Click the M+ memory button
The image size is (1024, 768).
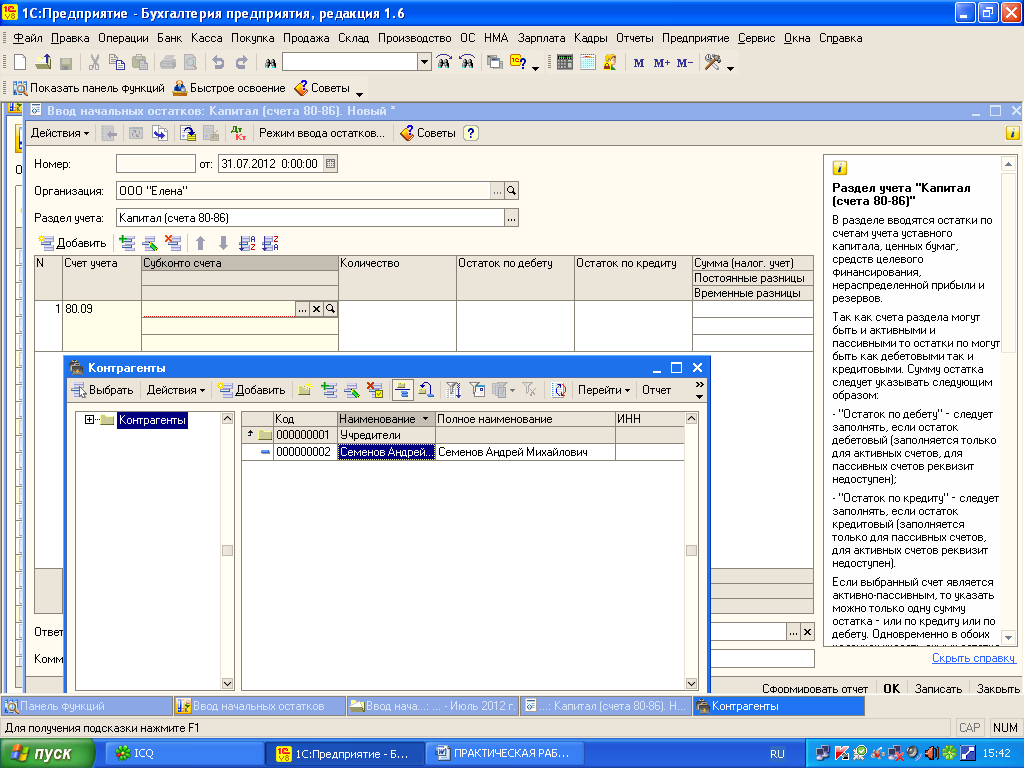click(662, 63)
